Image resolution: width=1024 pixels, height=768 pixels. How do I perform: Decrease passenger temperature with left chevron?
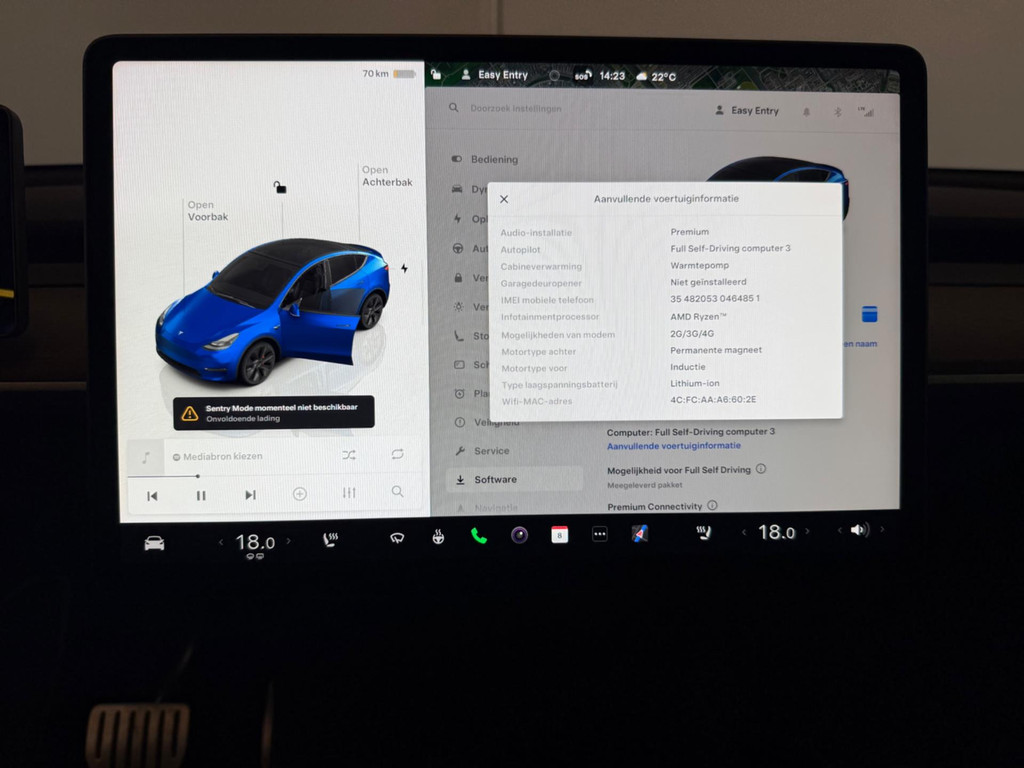point(743,533)
